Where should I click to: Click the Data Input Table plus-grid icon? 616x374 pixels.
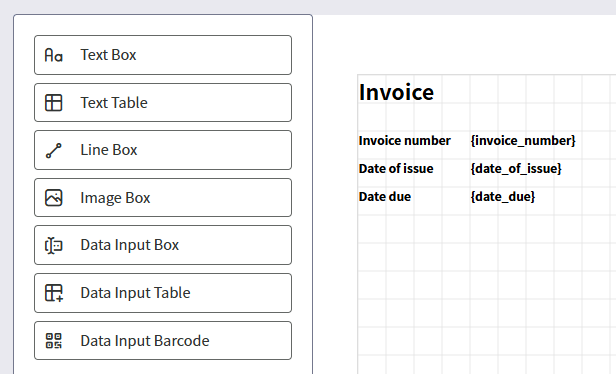(54, 293)
